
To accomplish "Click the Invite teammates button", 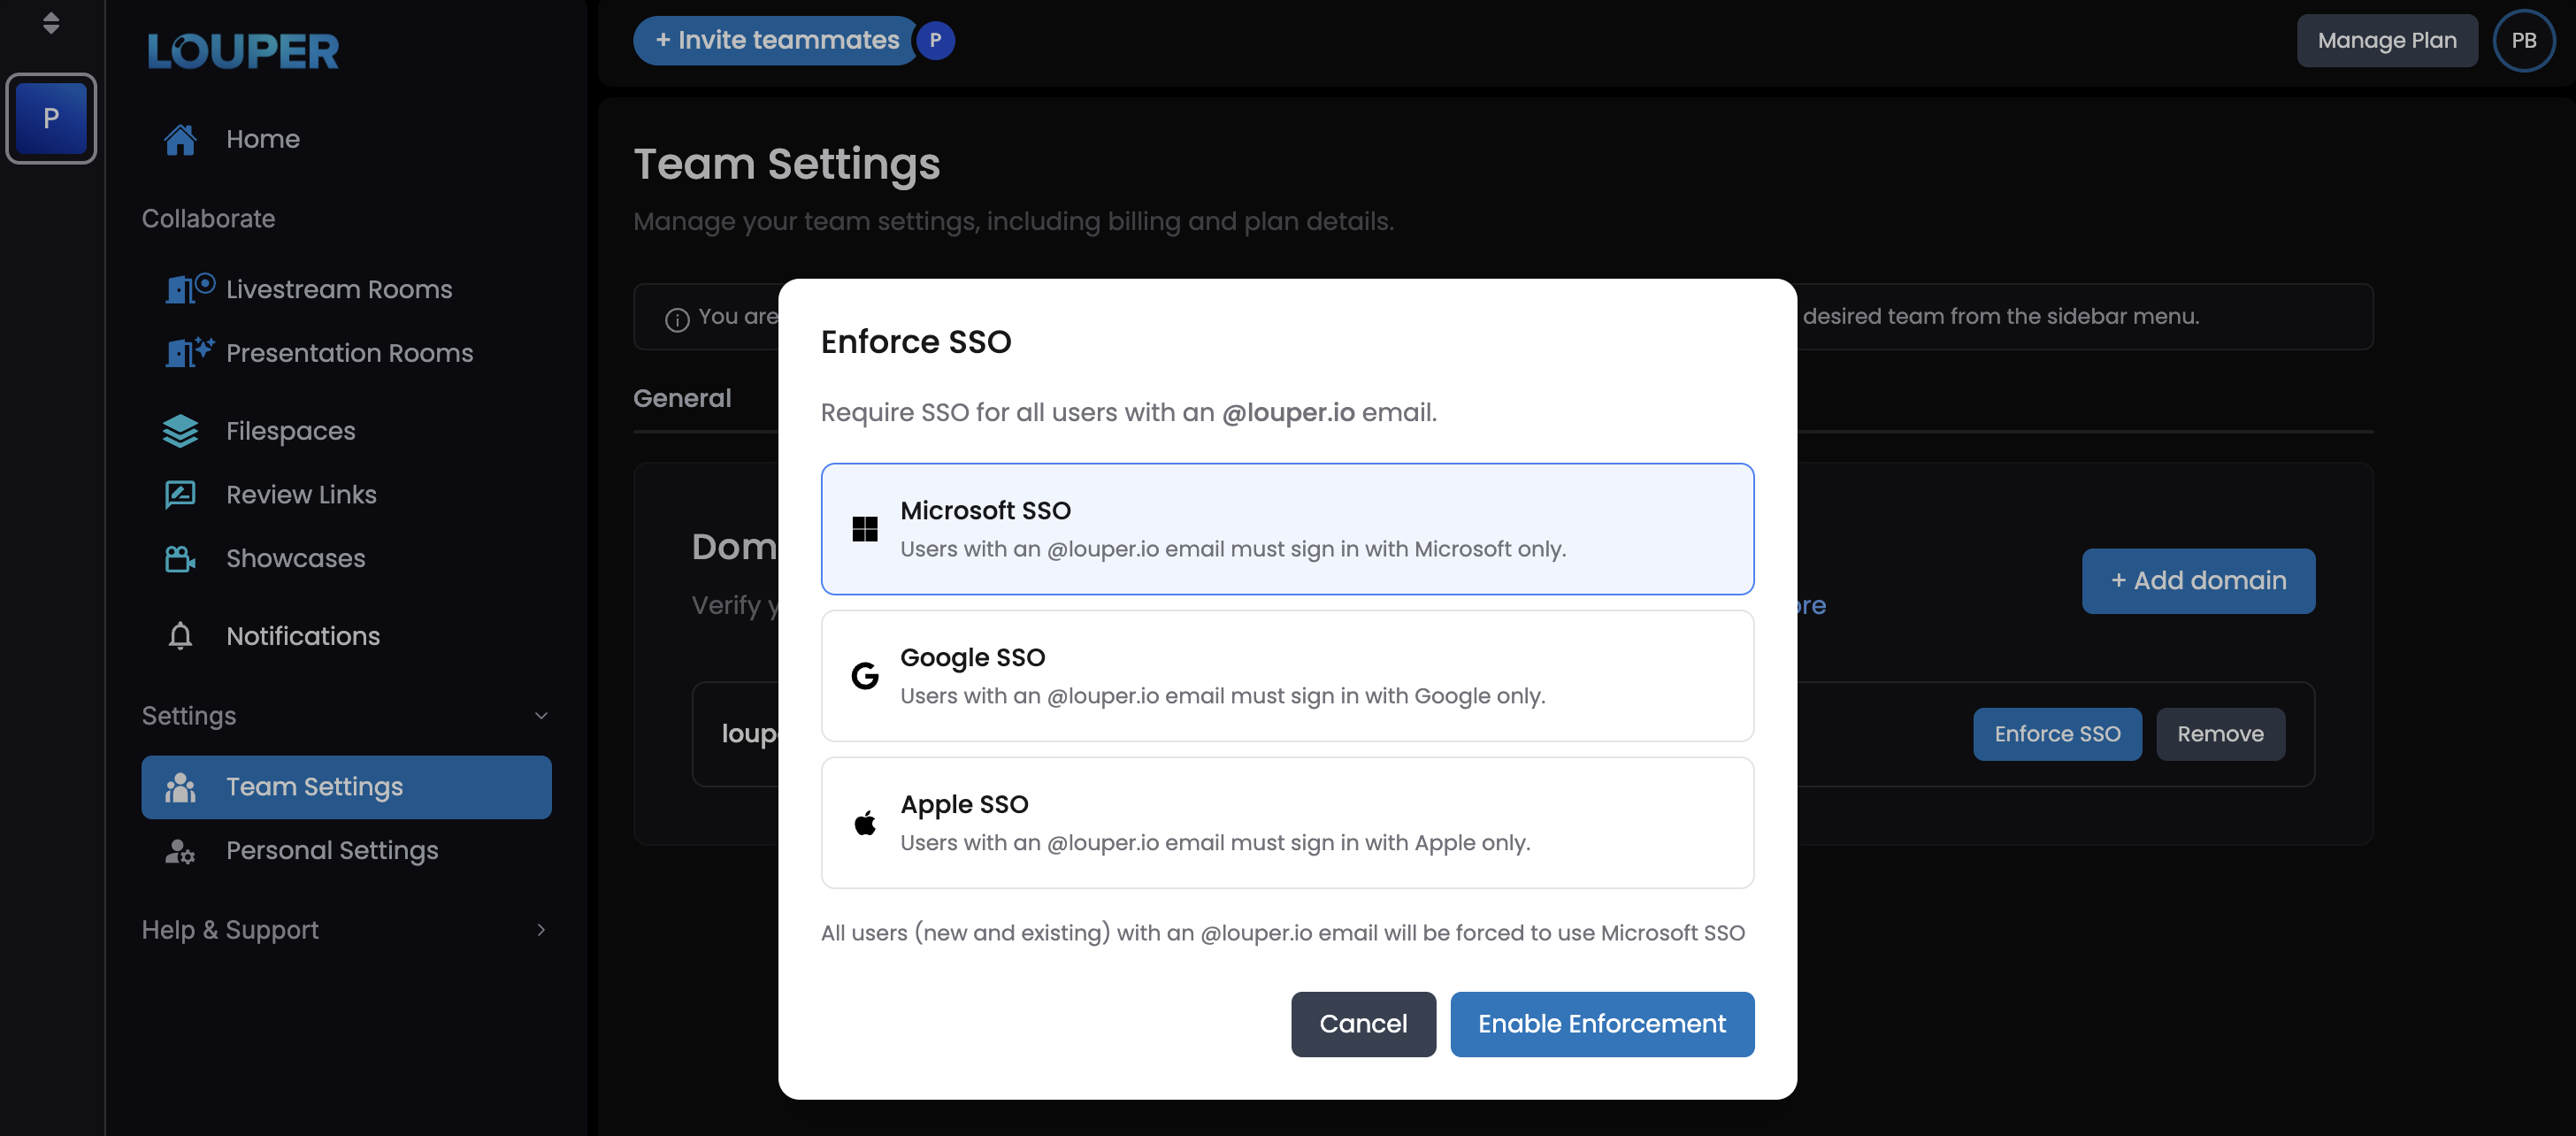I will pos(776,41).
